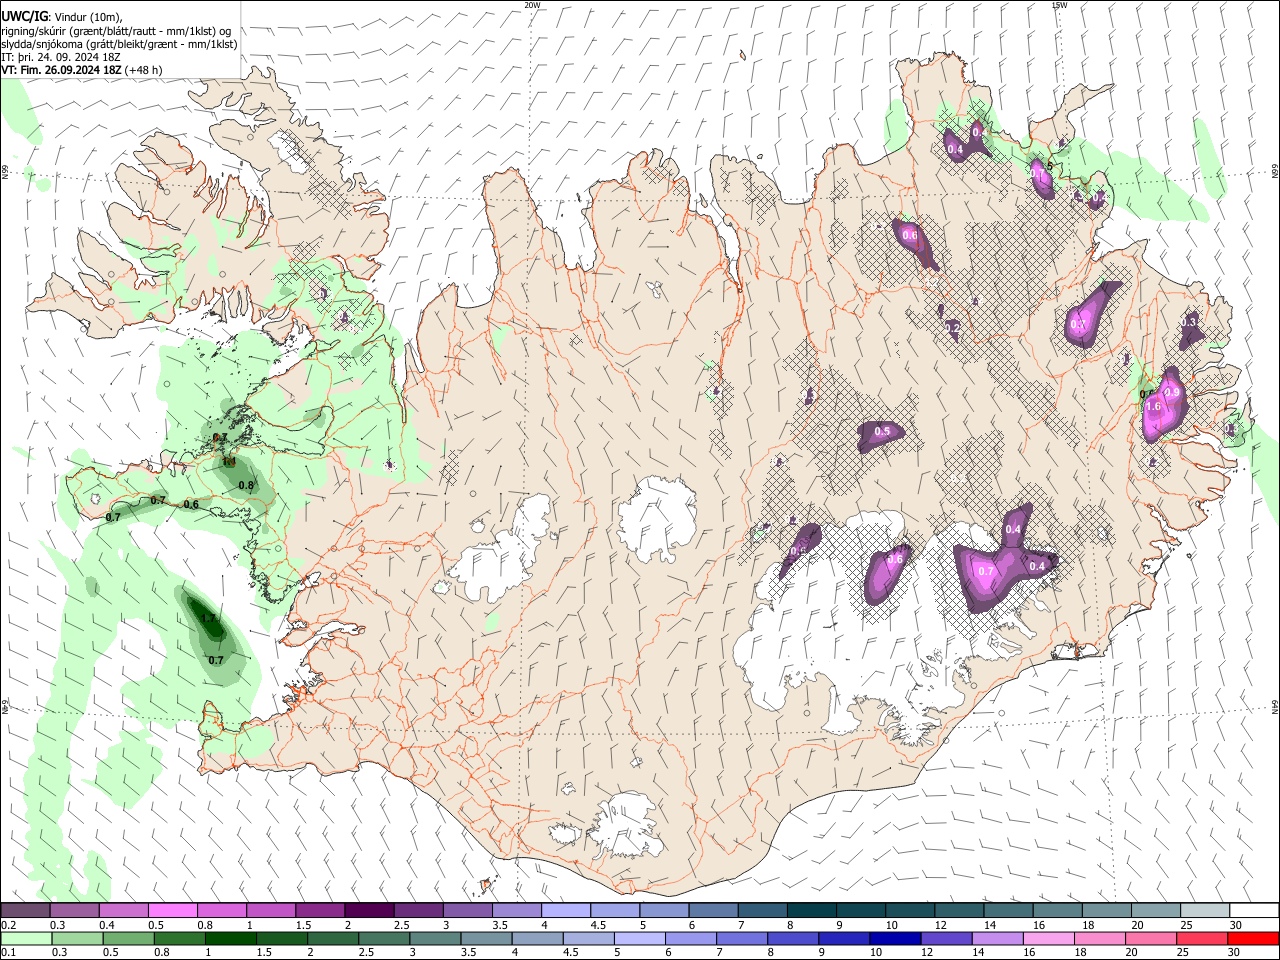The image size is (1280, 960).
Task: Click the 'VT: Fim. 26.09.2024 18Z (+48 h)' line
Action: (x=81, y=70)
